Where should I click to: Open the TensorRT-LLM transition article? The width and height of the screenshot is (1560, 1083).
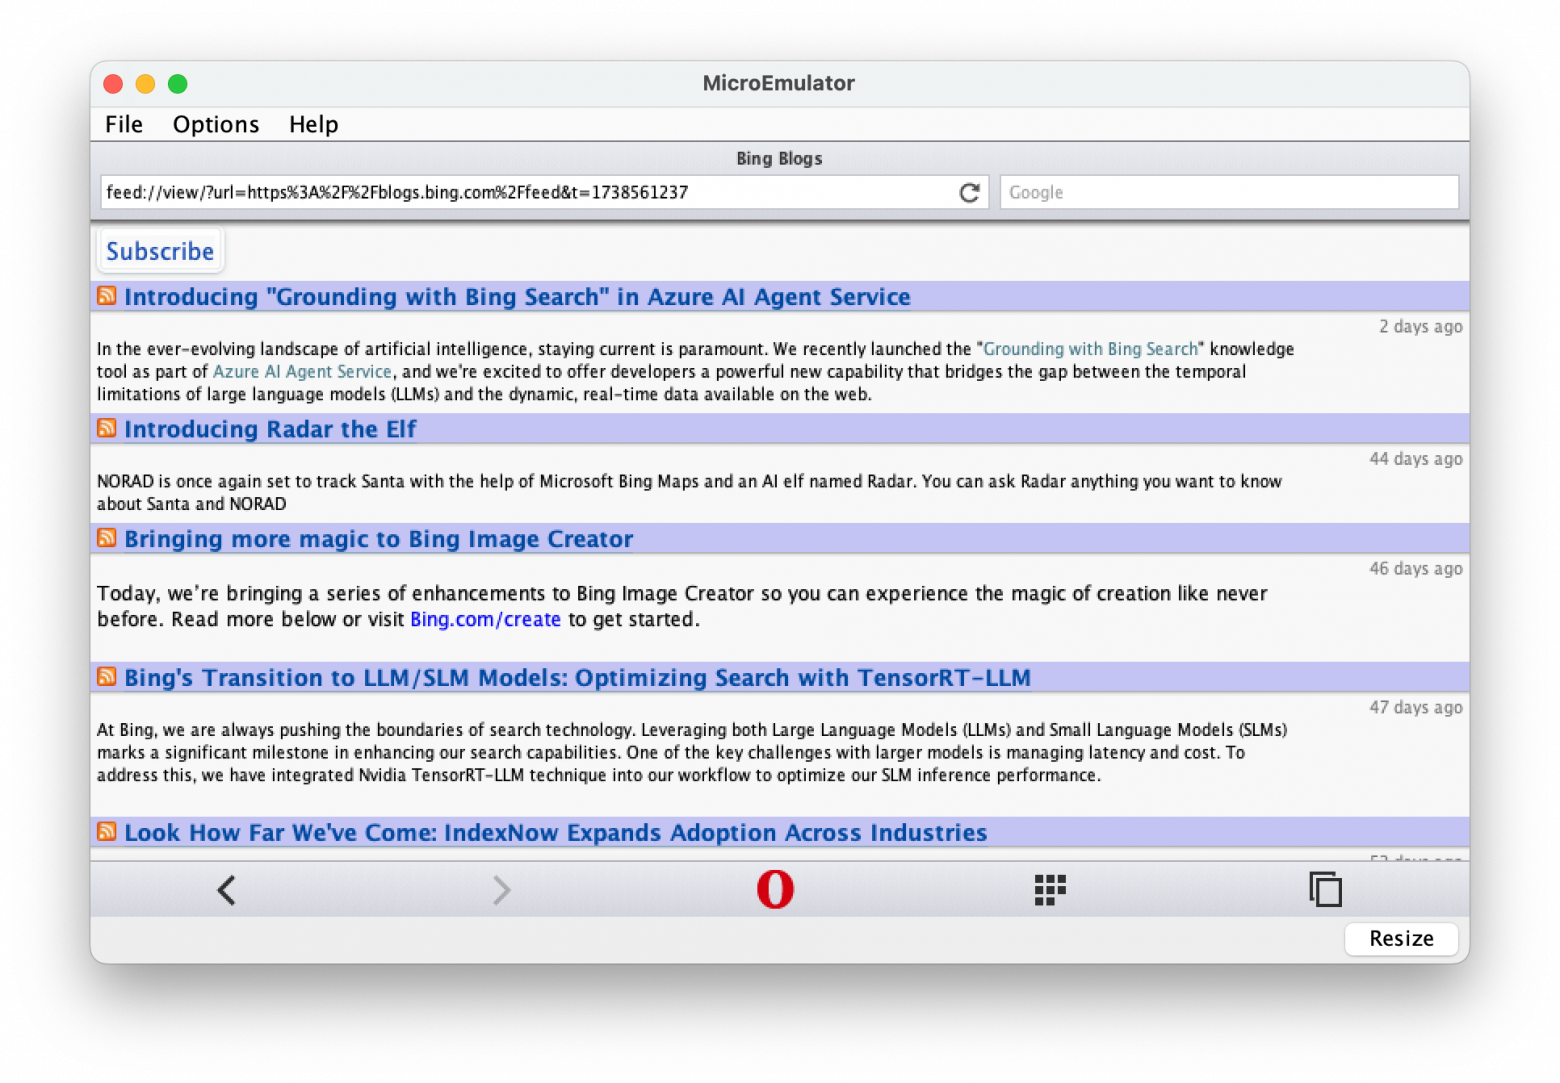pos(577,678)
